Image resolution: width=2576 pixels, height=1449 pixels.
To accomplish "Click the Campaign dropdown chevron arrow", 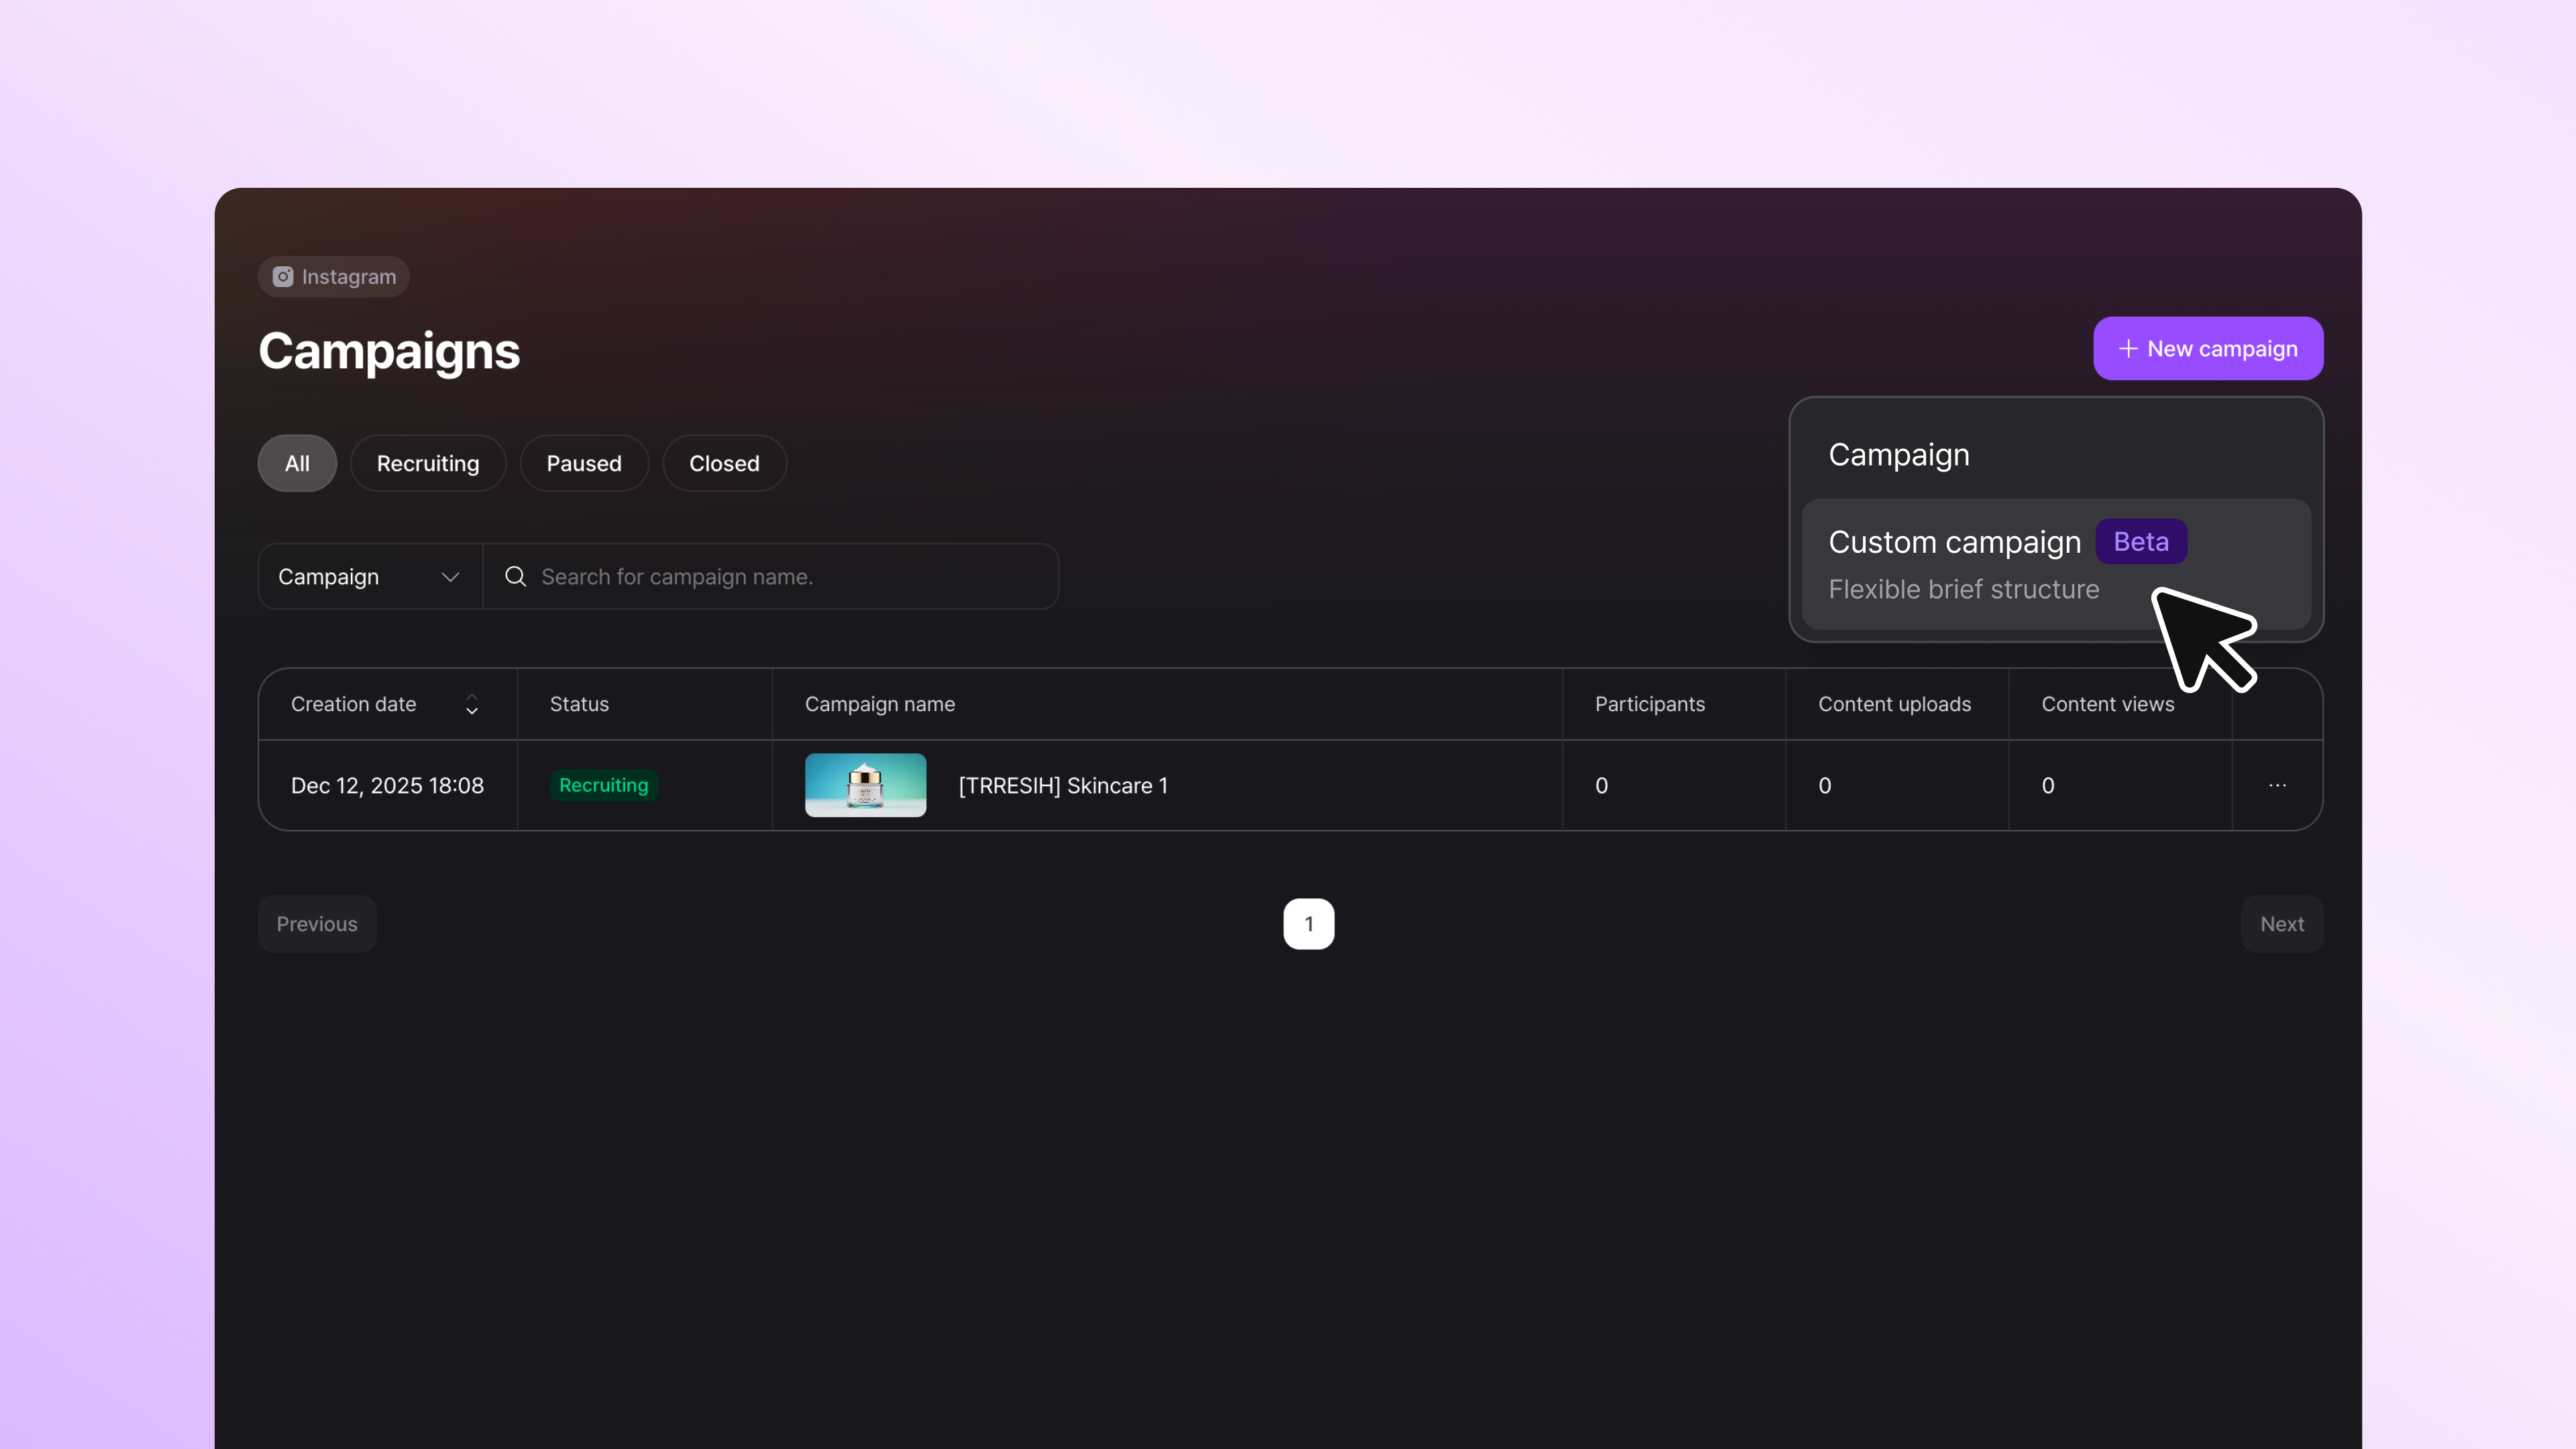I will pyautogui.click(x=450, y=577).
